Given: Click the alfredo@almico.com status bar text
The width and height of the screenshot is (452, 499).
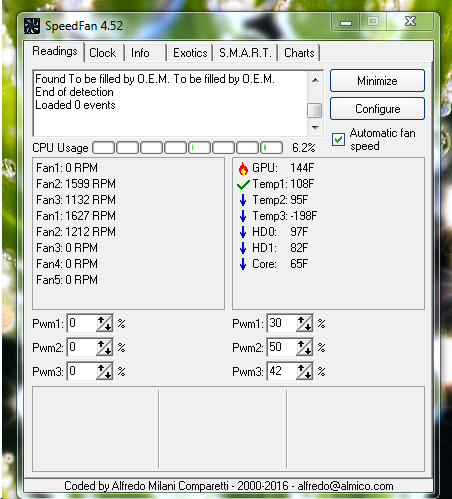Looking at the screenshot, I should pyautogui.click(x=345, y=486).
